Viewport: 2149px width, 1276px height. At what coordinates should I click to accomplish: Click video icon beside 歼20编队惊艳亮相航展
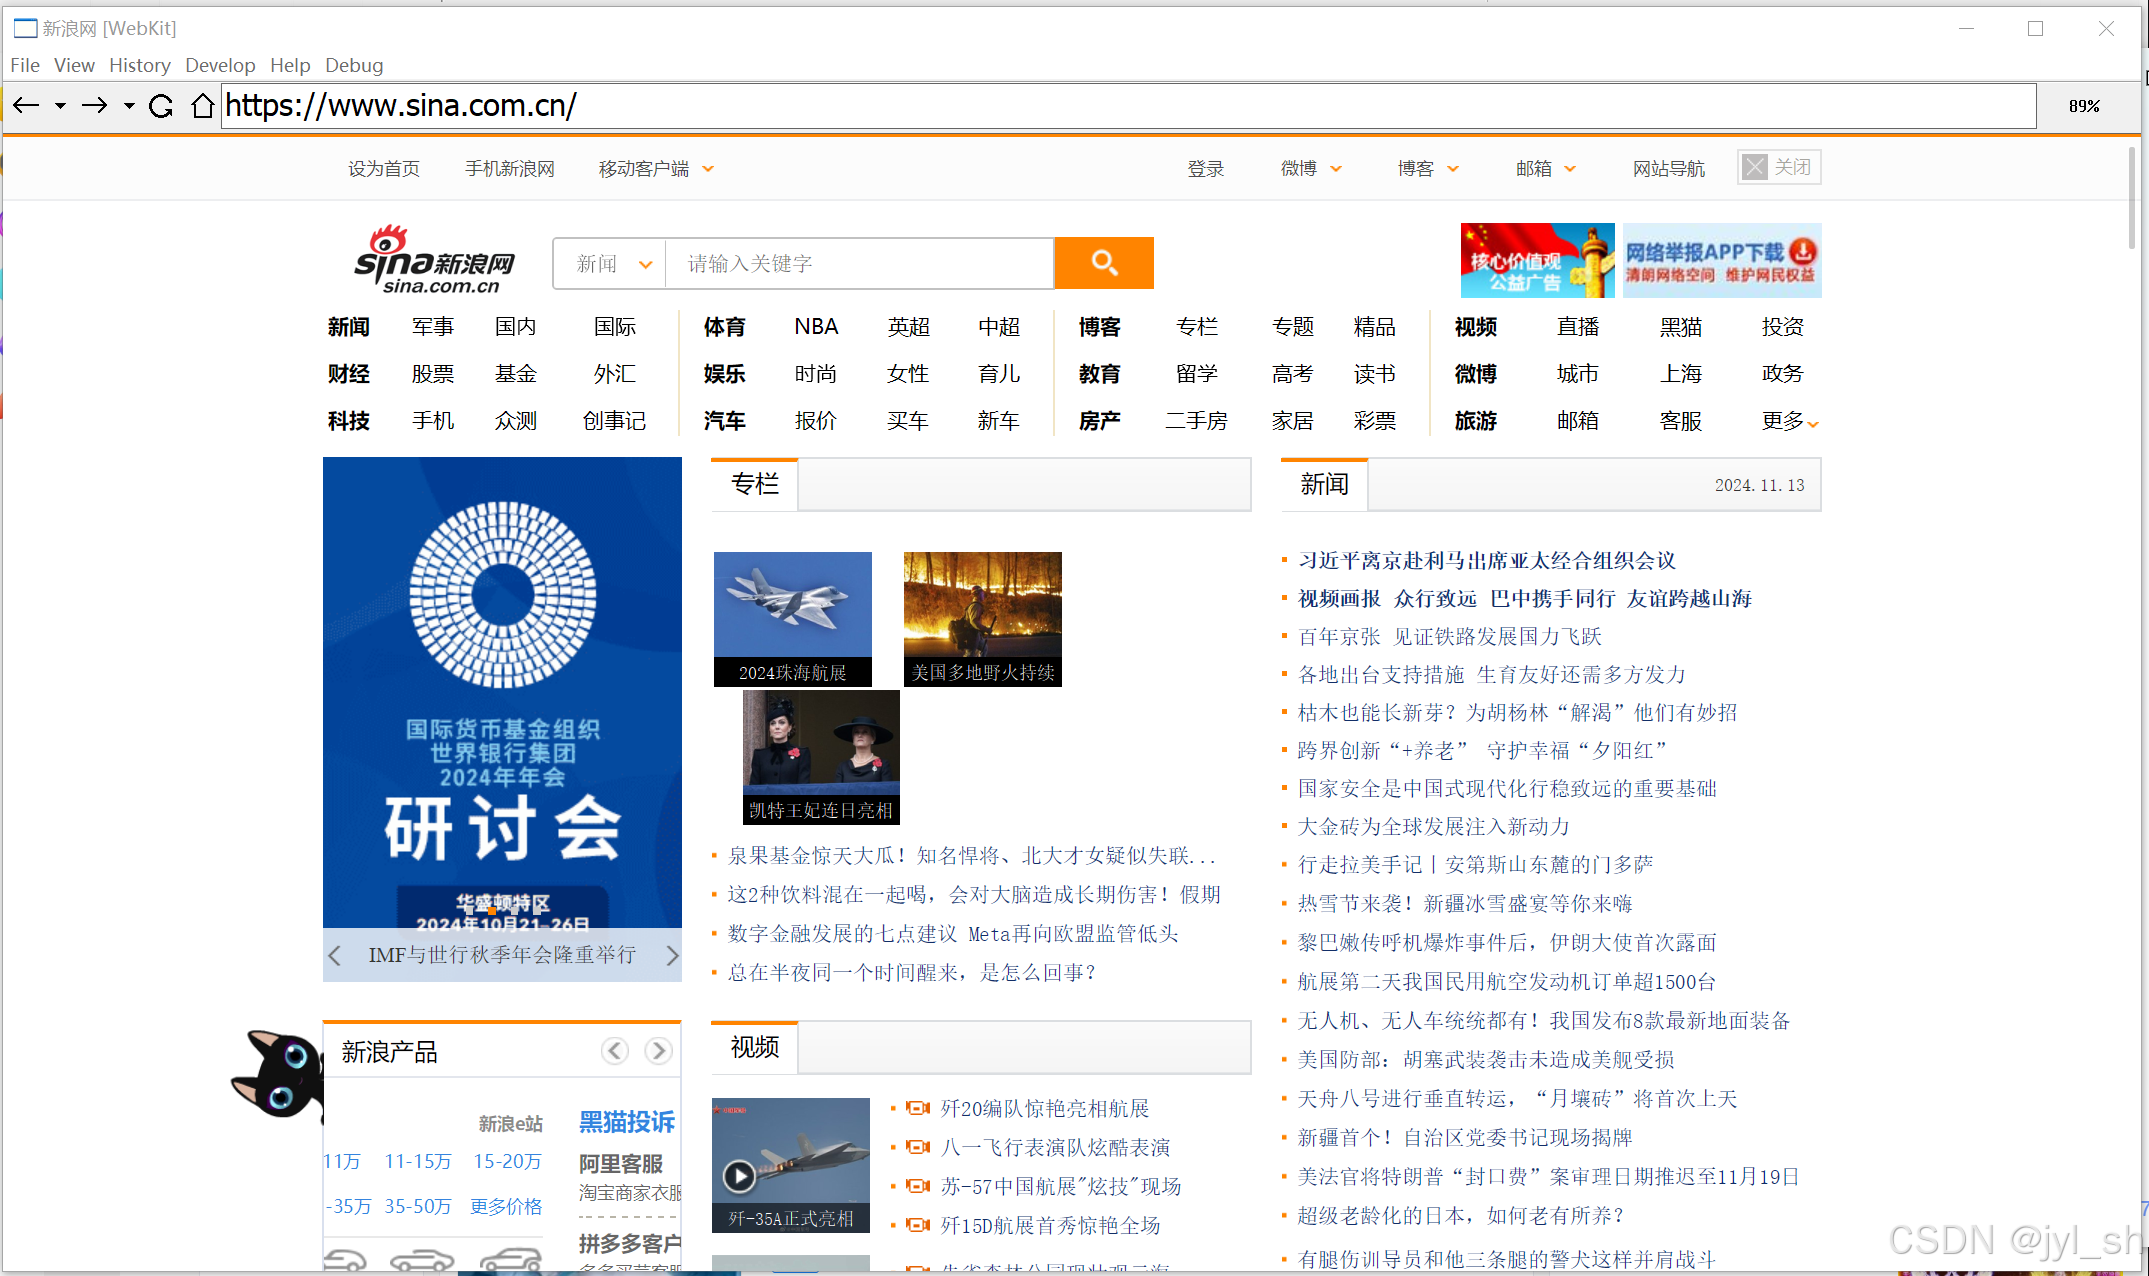click(x=917, y=1108)
